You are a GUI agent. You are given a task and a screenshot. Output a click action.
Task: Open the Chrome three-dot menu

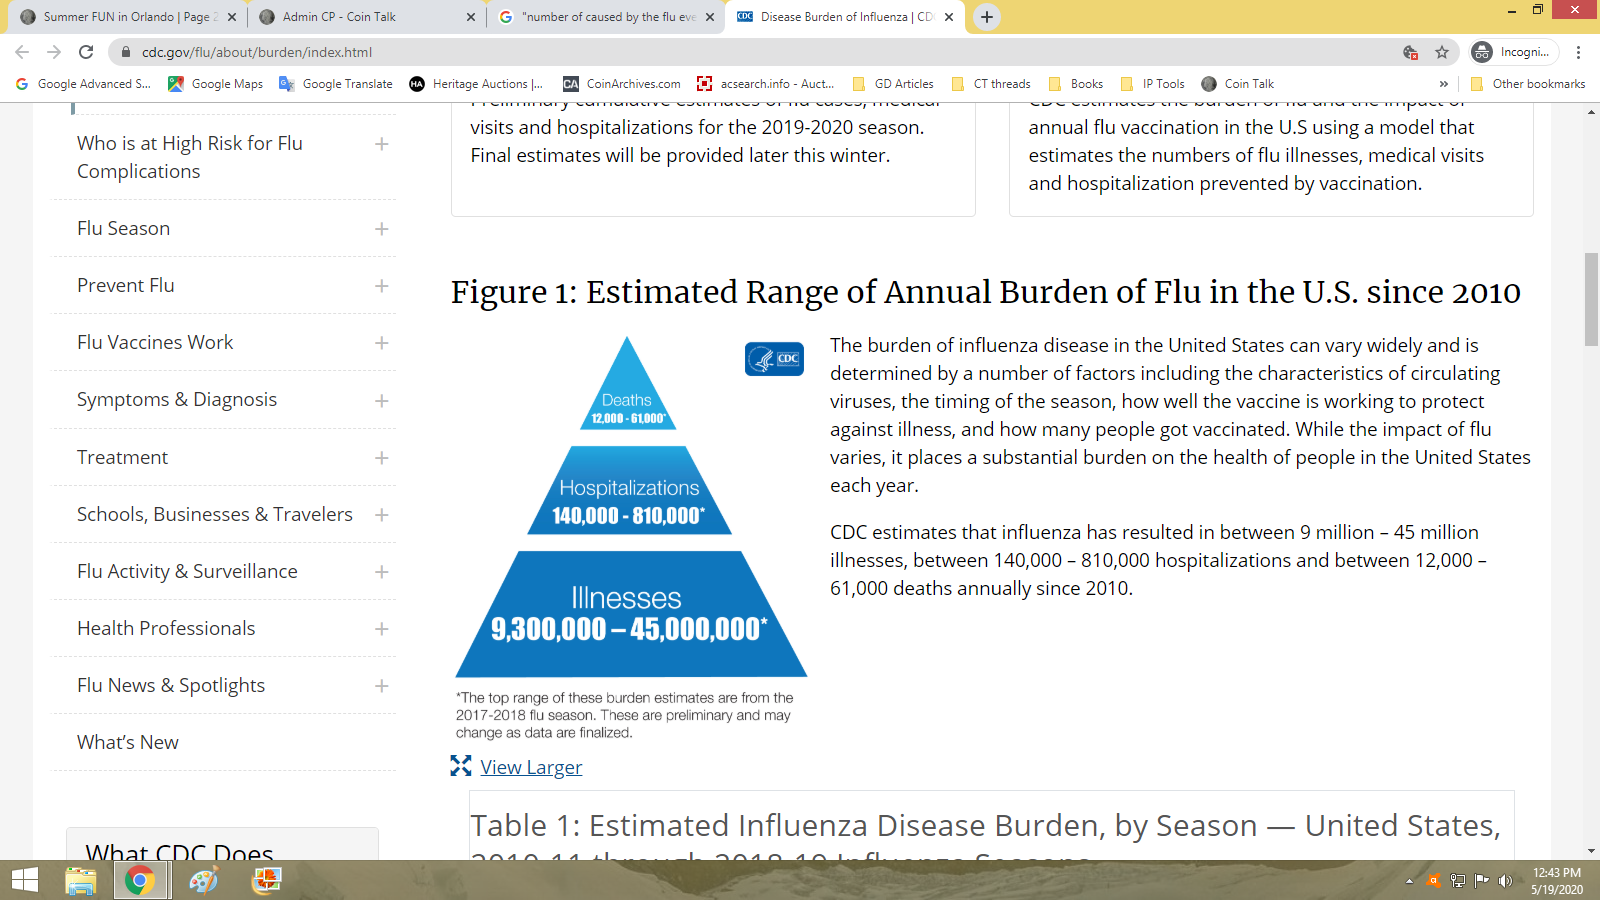coord(1578,52)
